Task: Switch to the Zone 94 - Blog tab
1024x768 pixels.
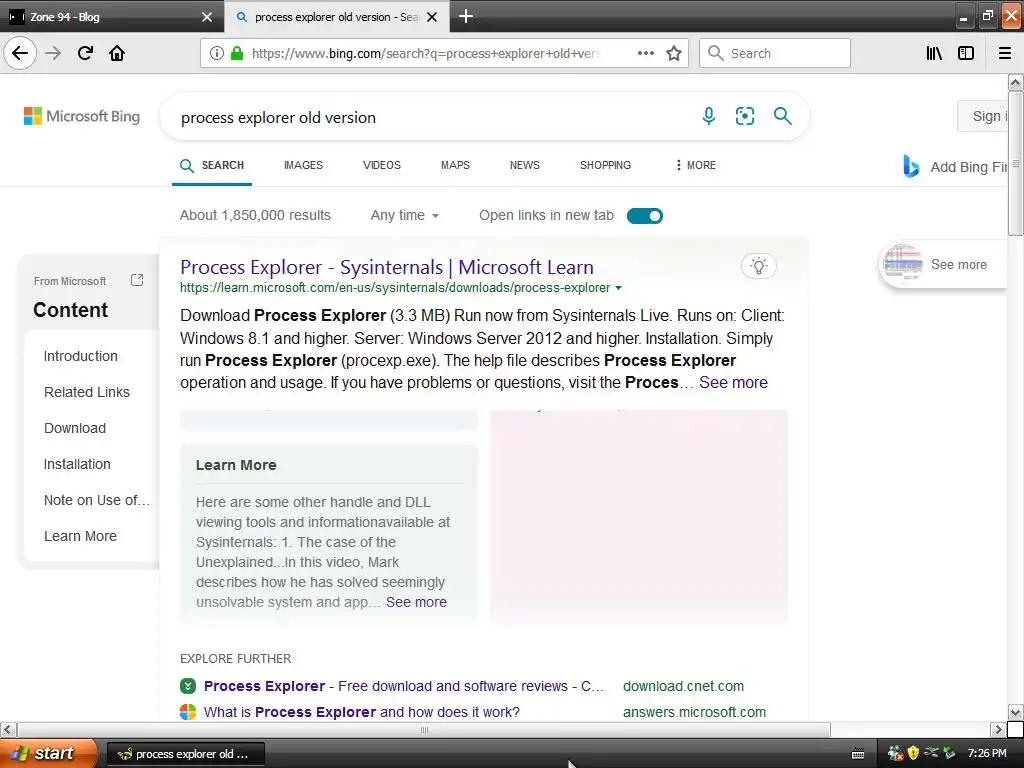Action: point(112,17)
